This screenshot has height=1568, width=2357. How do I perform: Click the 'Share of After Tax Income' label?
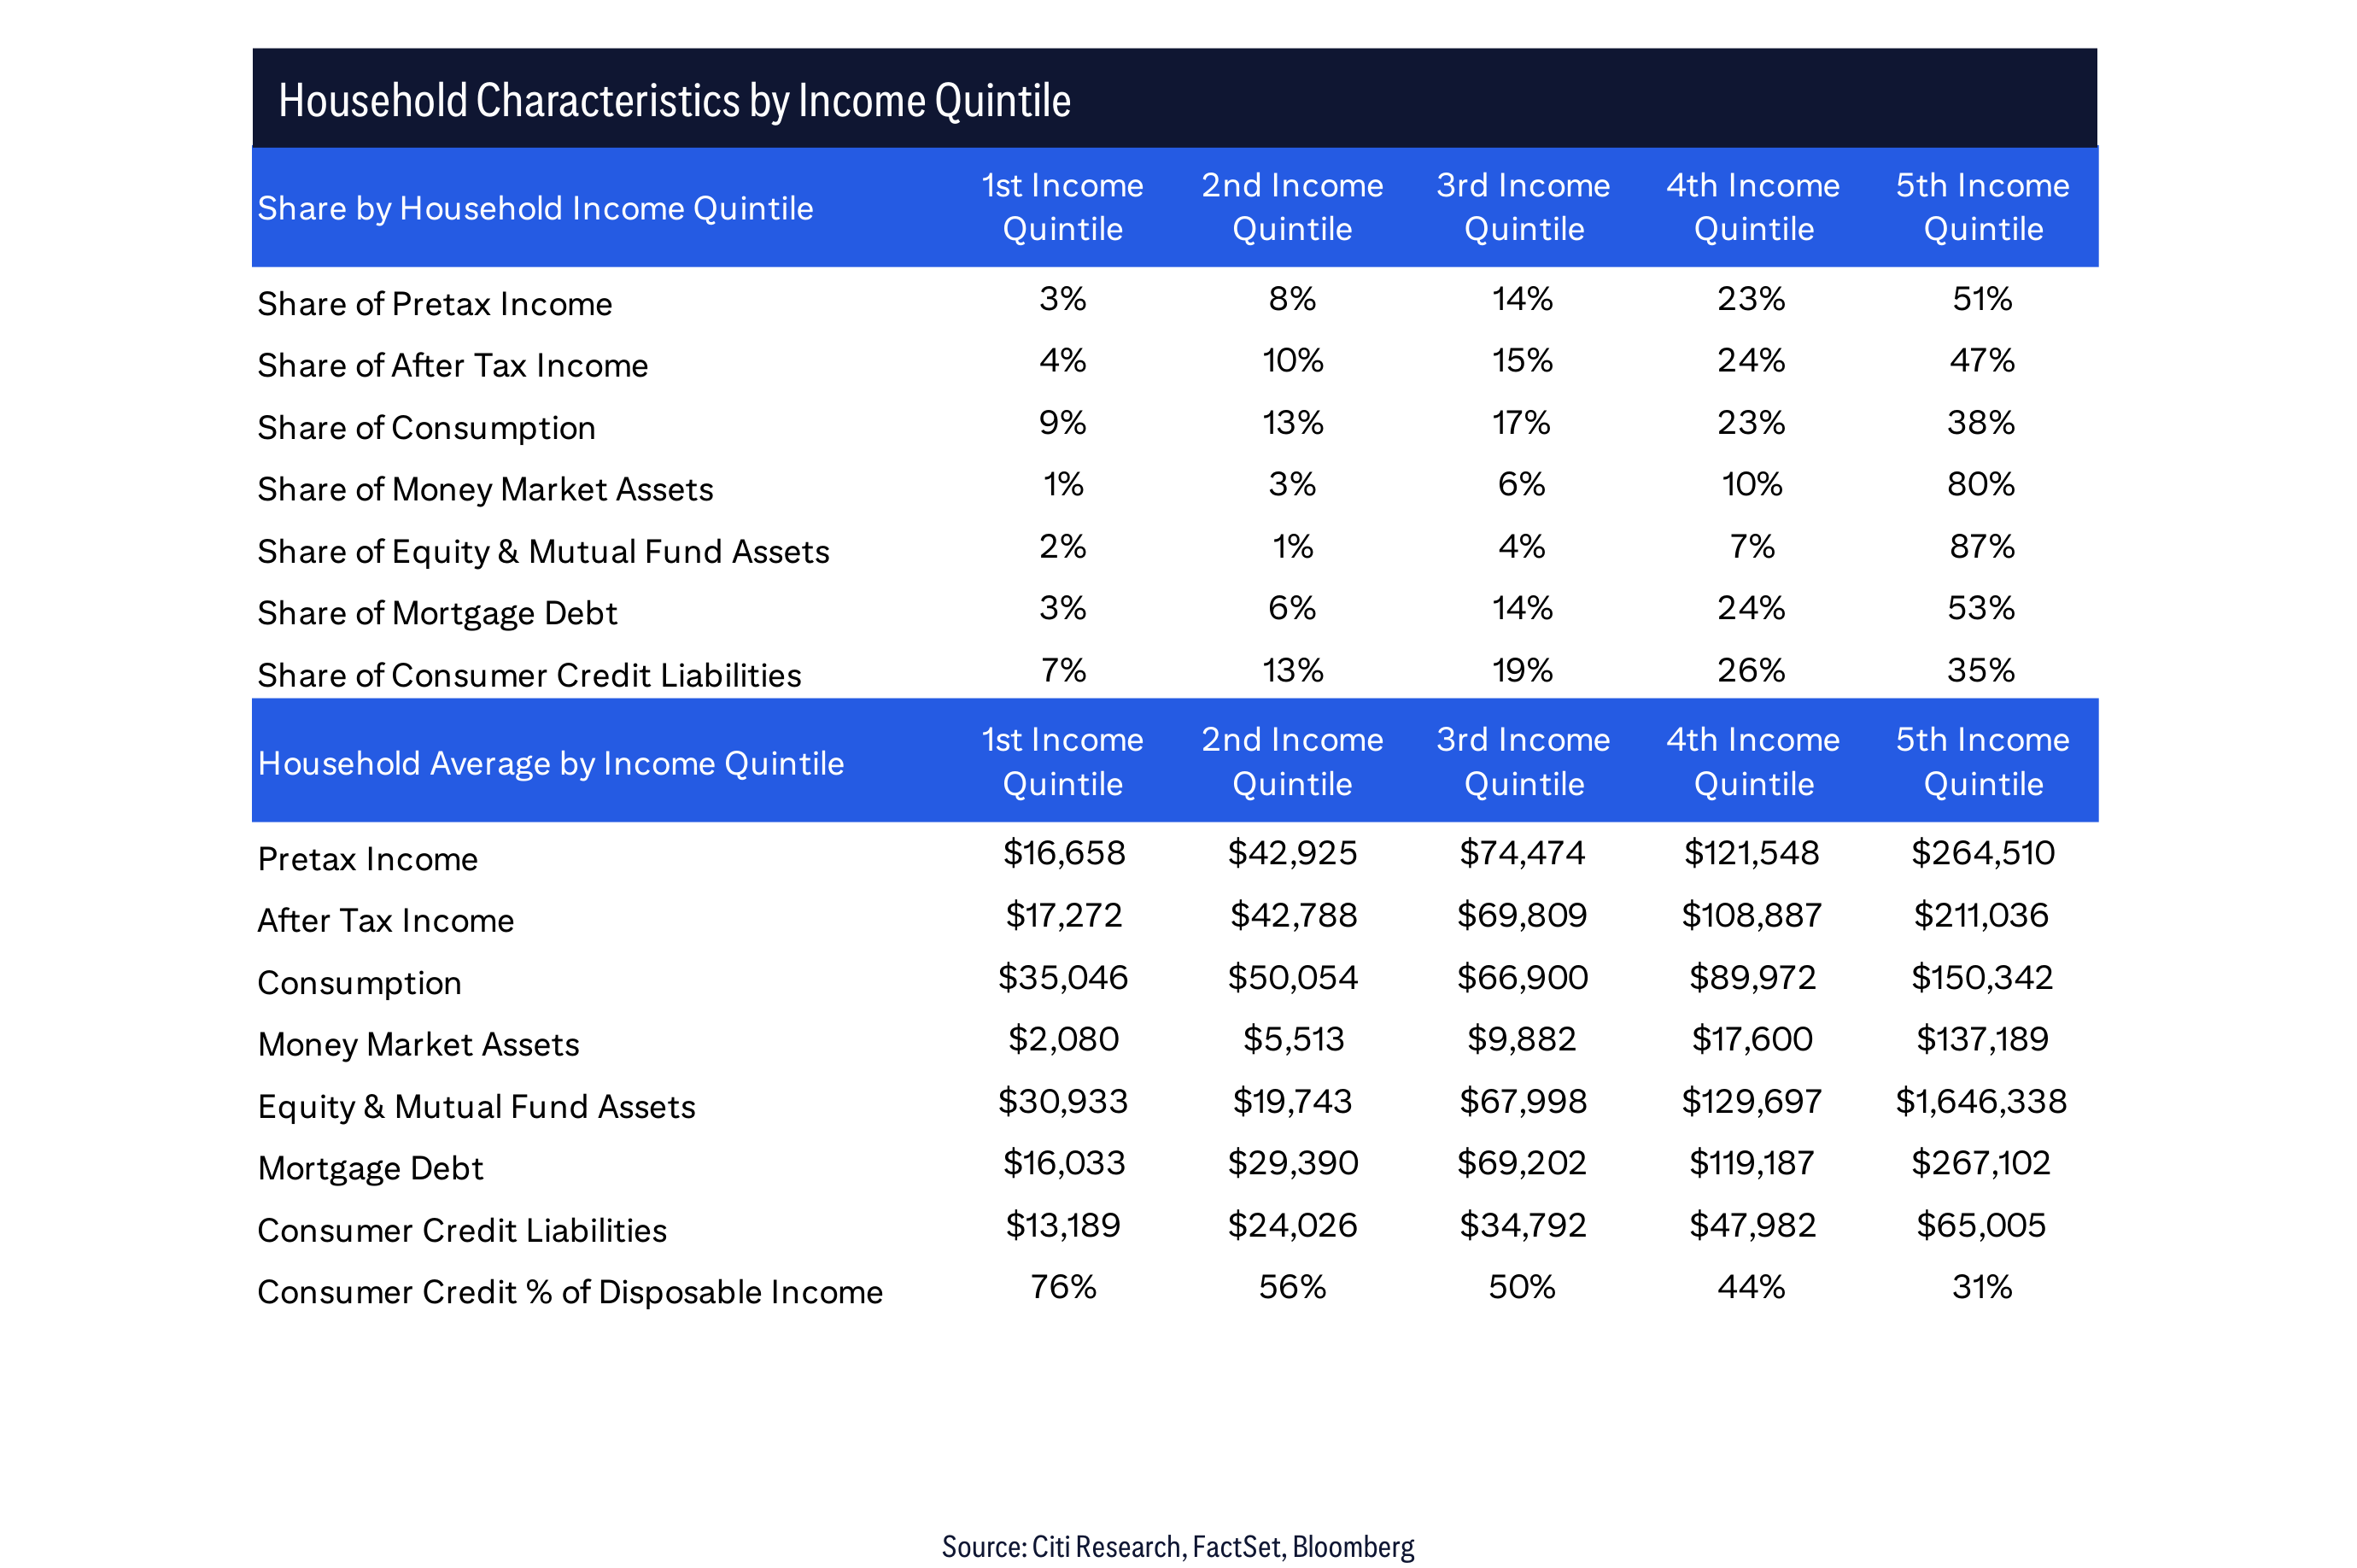[x=452, y=365]
